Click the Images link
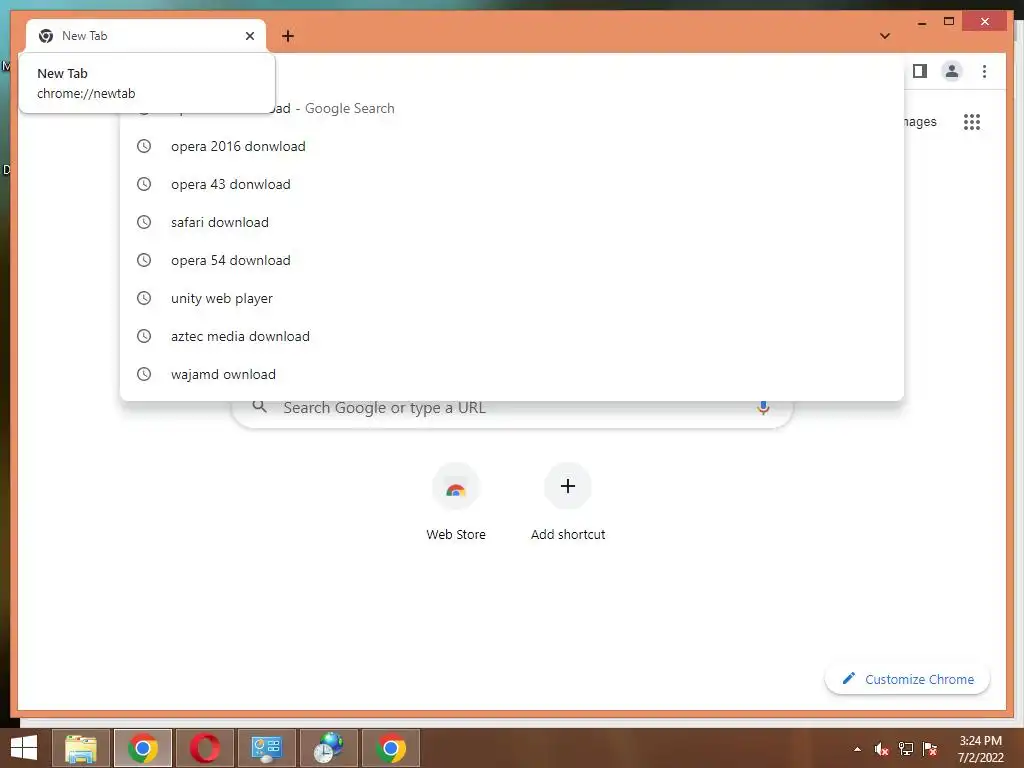Image resolution: width=1024 pixels, height=768 pixels. click(919, 121)
